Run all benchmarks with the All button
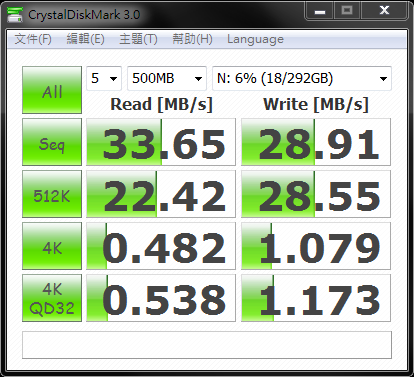 pyautogui.click(x=52, y=90)
